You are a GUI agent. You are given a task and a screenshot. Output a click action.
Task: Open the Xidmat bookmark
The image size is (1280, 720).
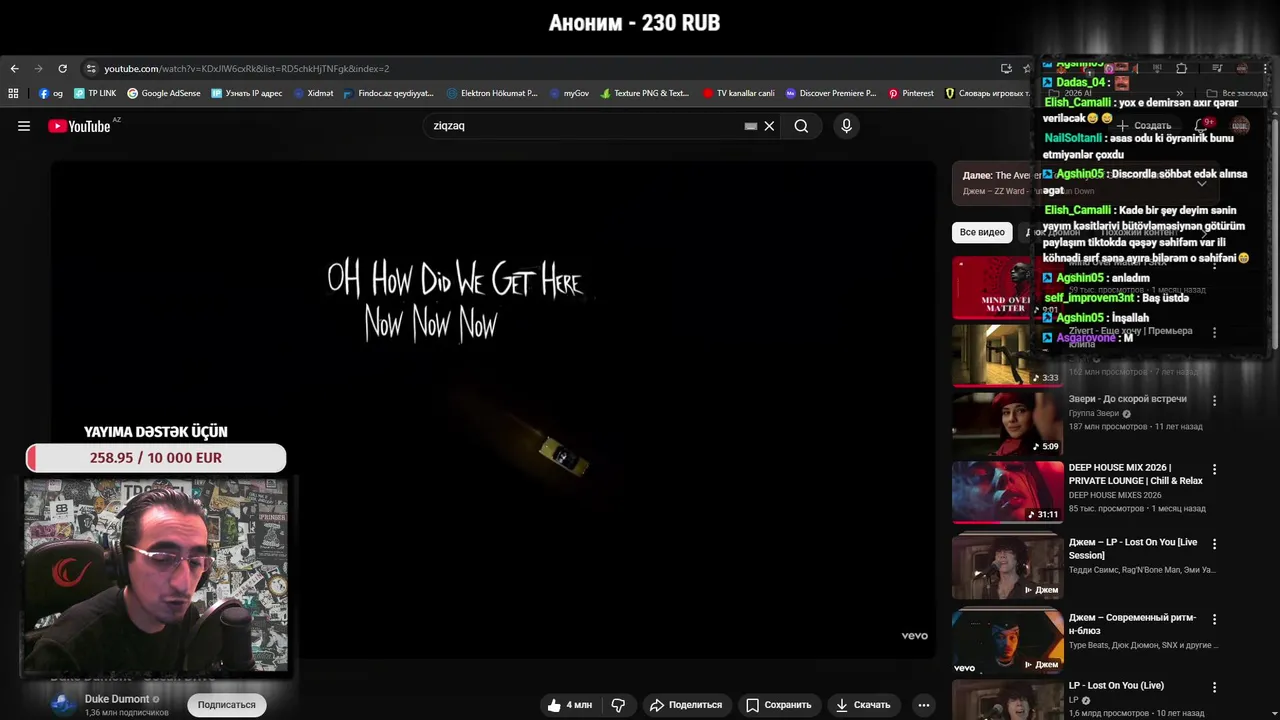(x=313, y=93)
